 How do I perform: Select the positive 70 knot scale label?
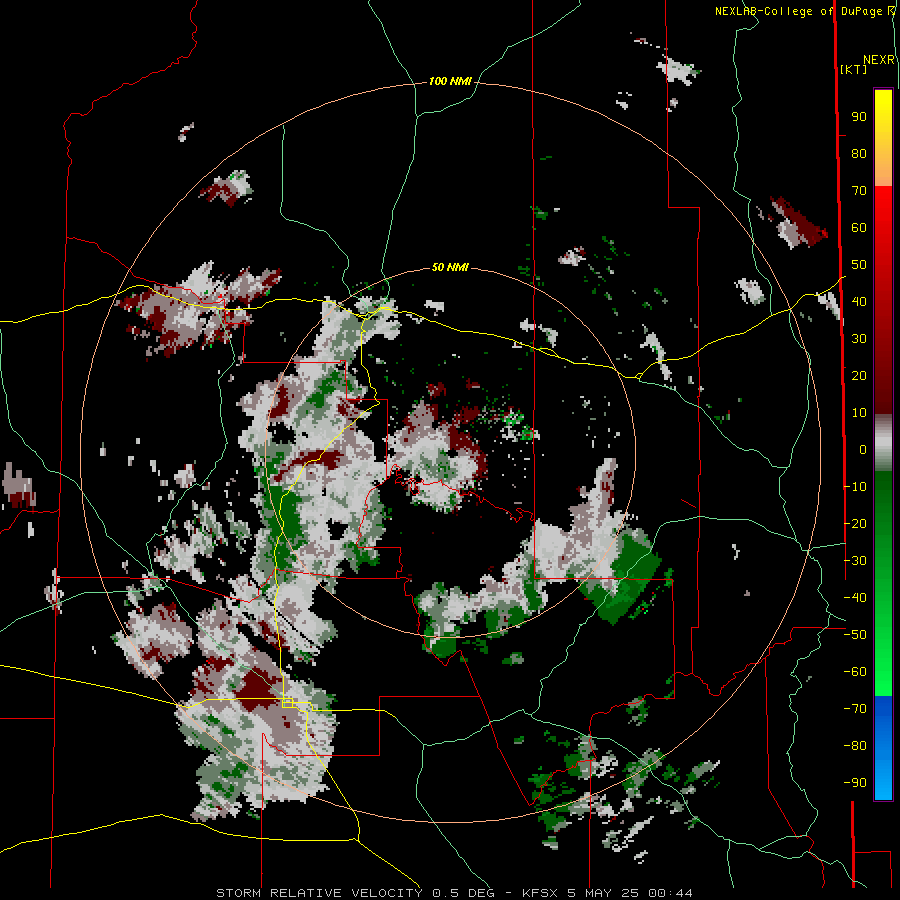tap(859, 191)
